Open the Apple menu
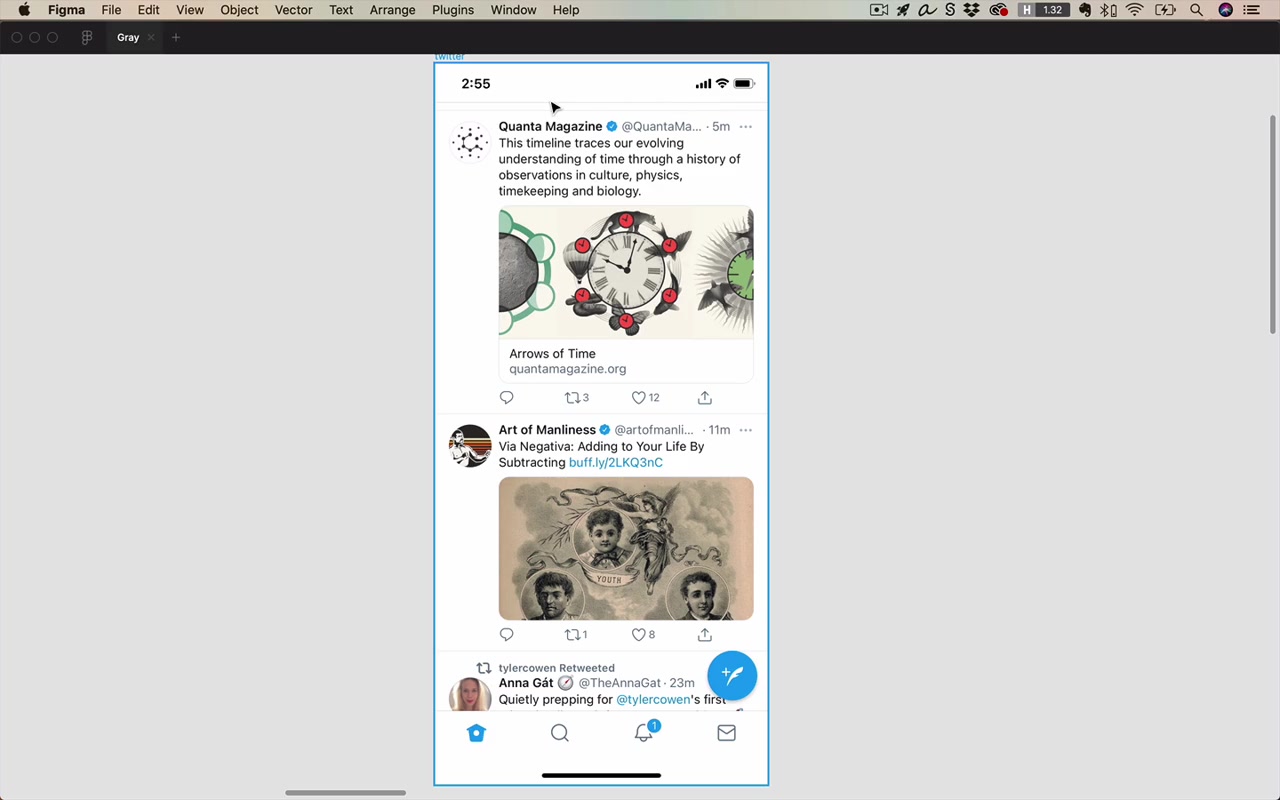1280x800 pixels. click(24, 10)
